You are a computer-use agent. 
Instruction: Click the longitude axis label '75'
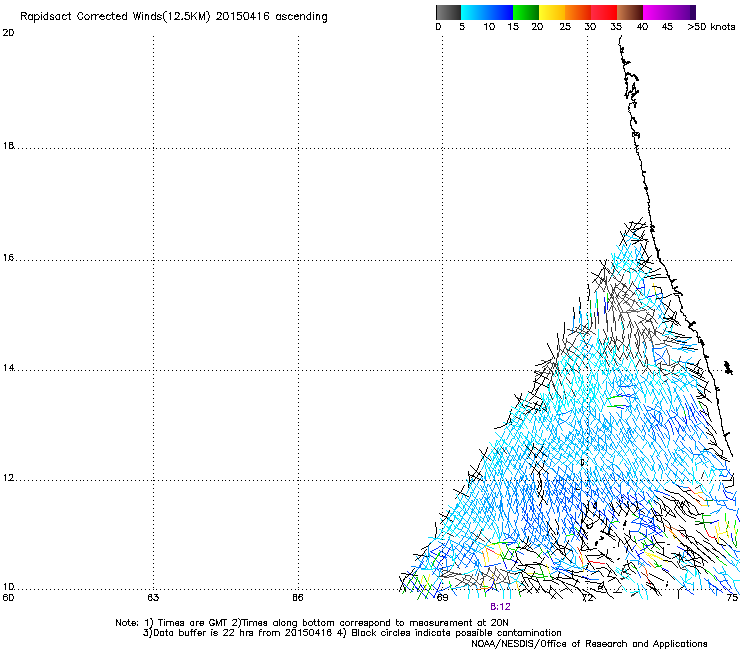732,598
